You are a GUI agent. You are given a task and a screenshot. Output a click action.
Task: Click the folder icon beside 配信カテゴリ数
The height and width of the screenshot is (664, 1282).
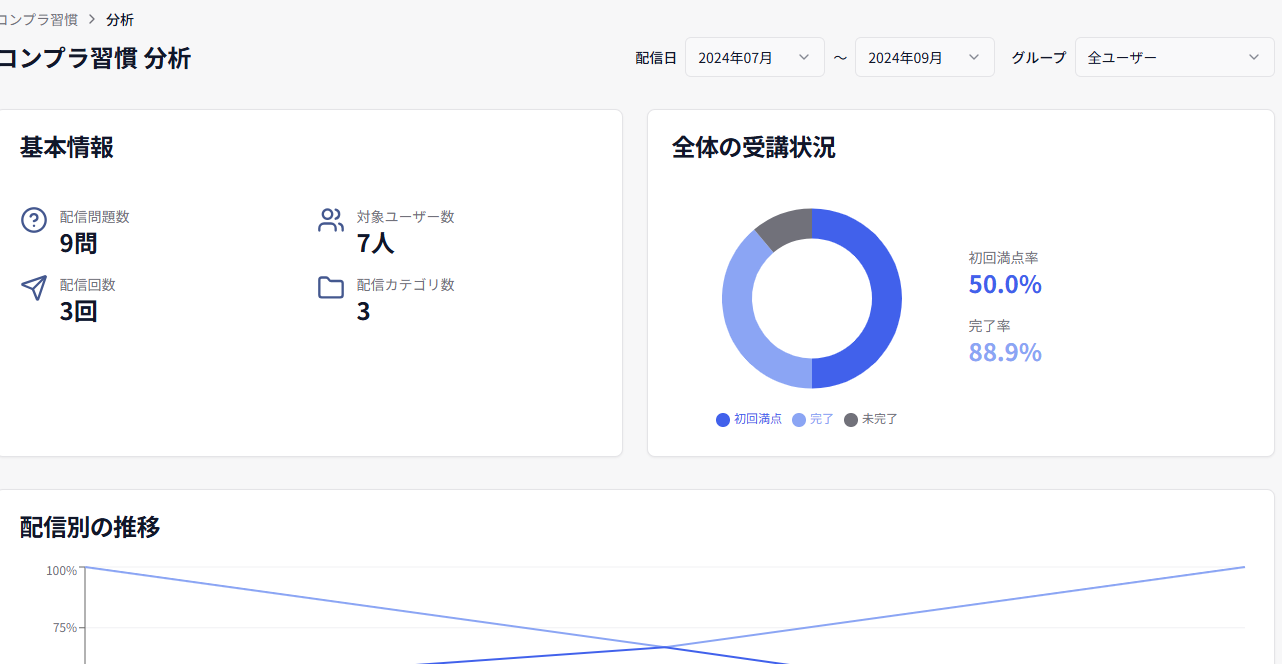click(x=330, y=287)
